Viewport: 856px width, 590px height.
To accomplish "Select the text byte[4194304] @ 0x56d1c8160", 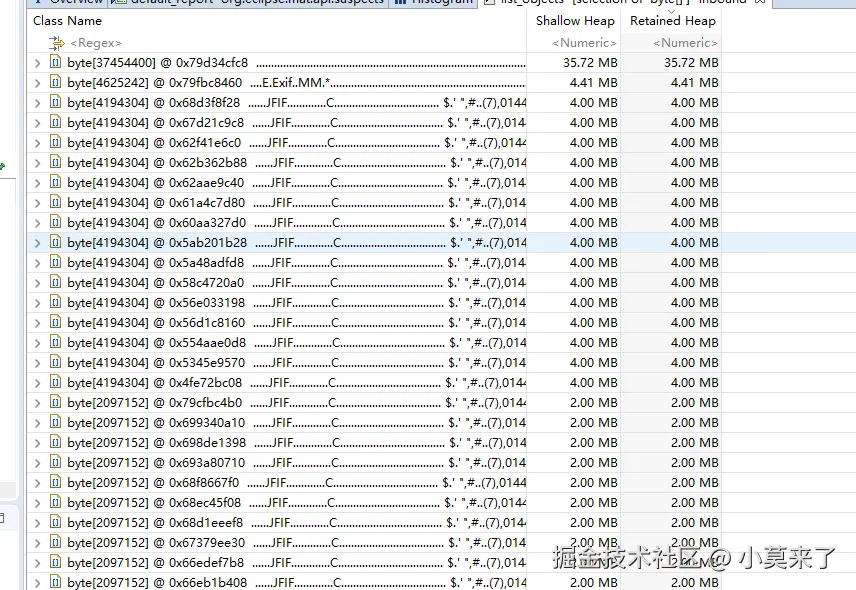I will point(156,323).
